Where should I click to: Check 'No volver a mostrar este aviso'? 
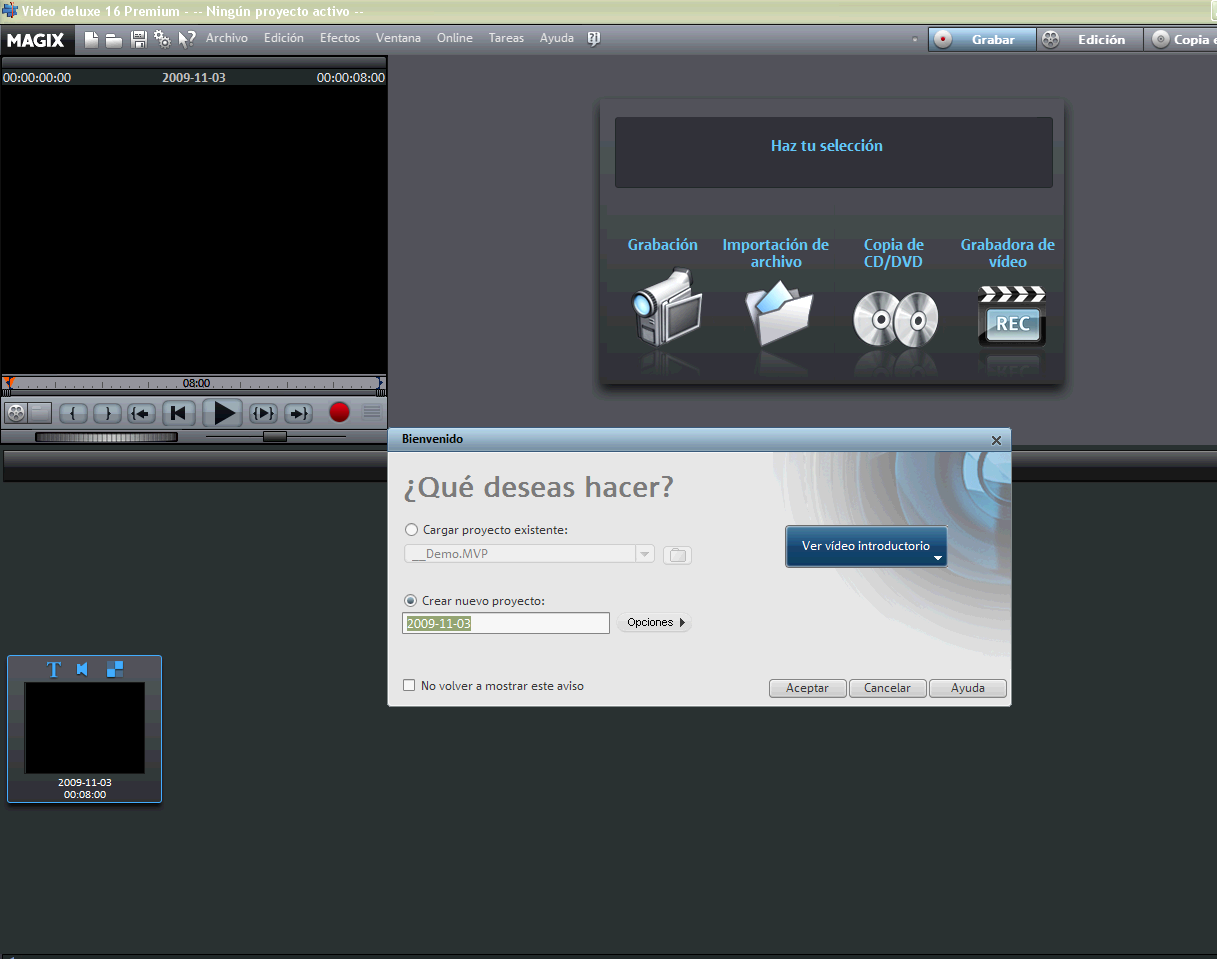pos(409,686)
